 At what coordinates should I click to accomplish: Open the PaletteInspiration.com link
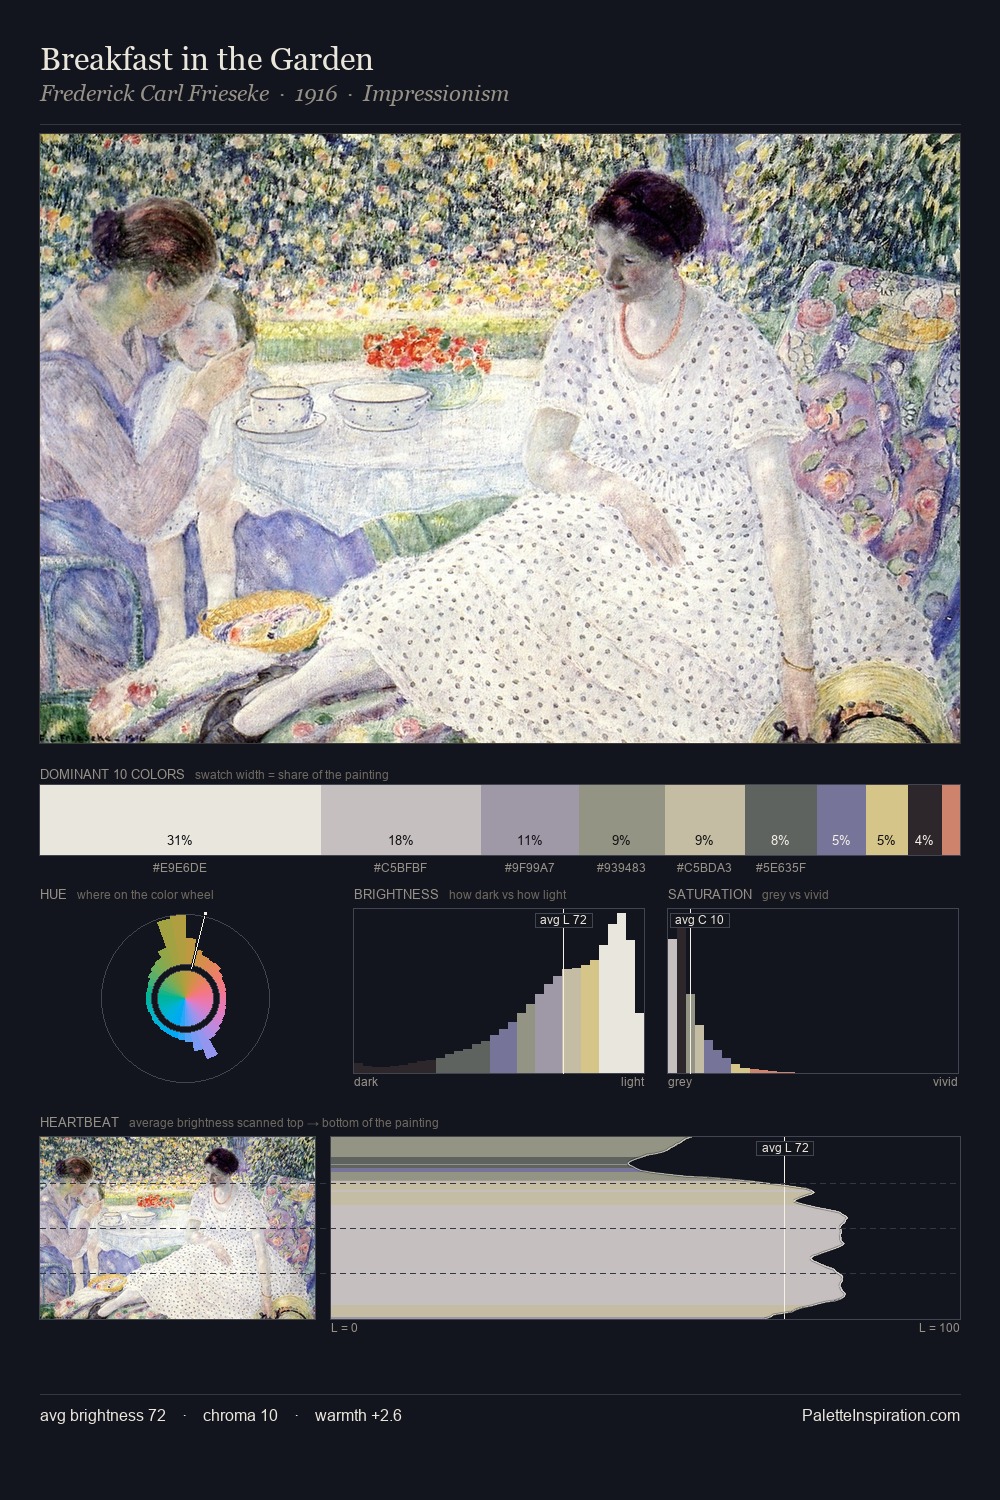tap(881, 1415)
